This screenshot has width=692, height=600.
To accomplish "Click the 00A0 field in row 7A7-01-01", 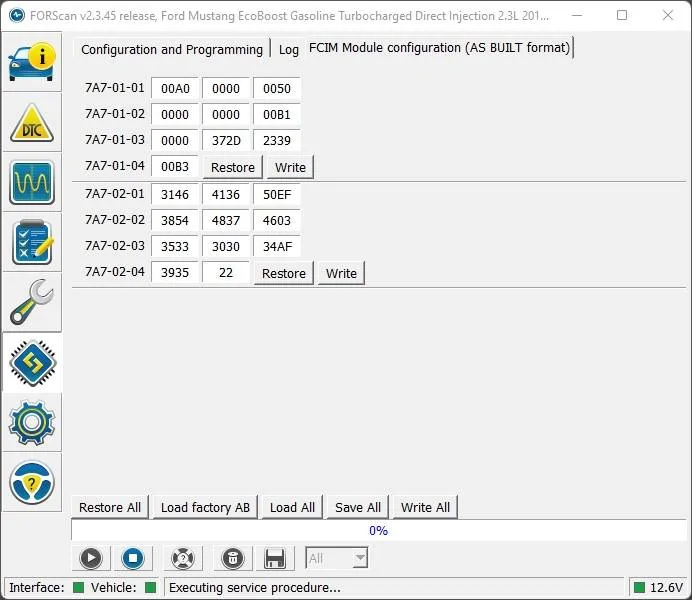I will point(175,88).
